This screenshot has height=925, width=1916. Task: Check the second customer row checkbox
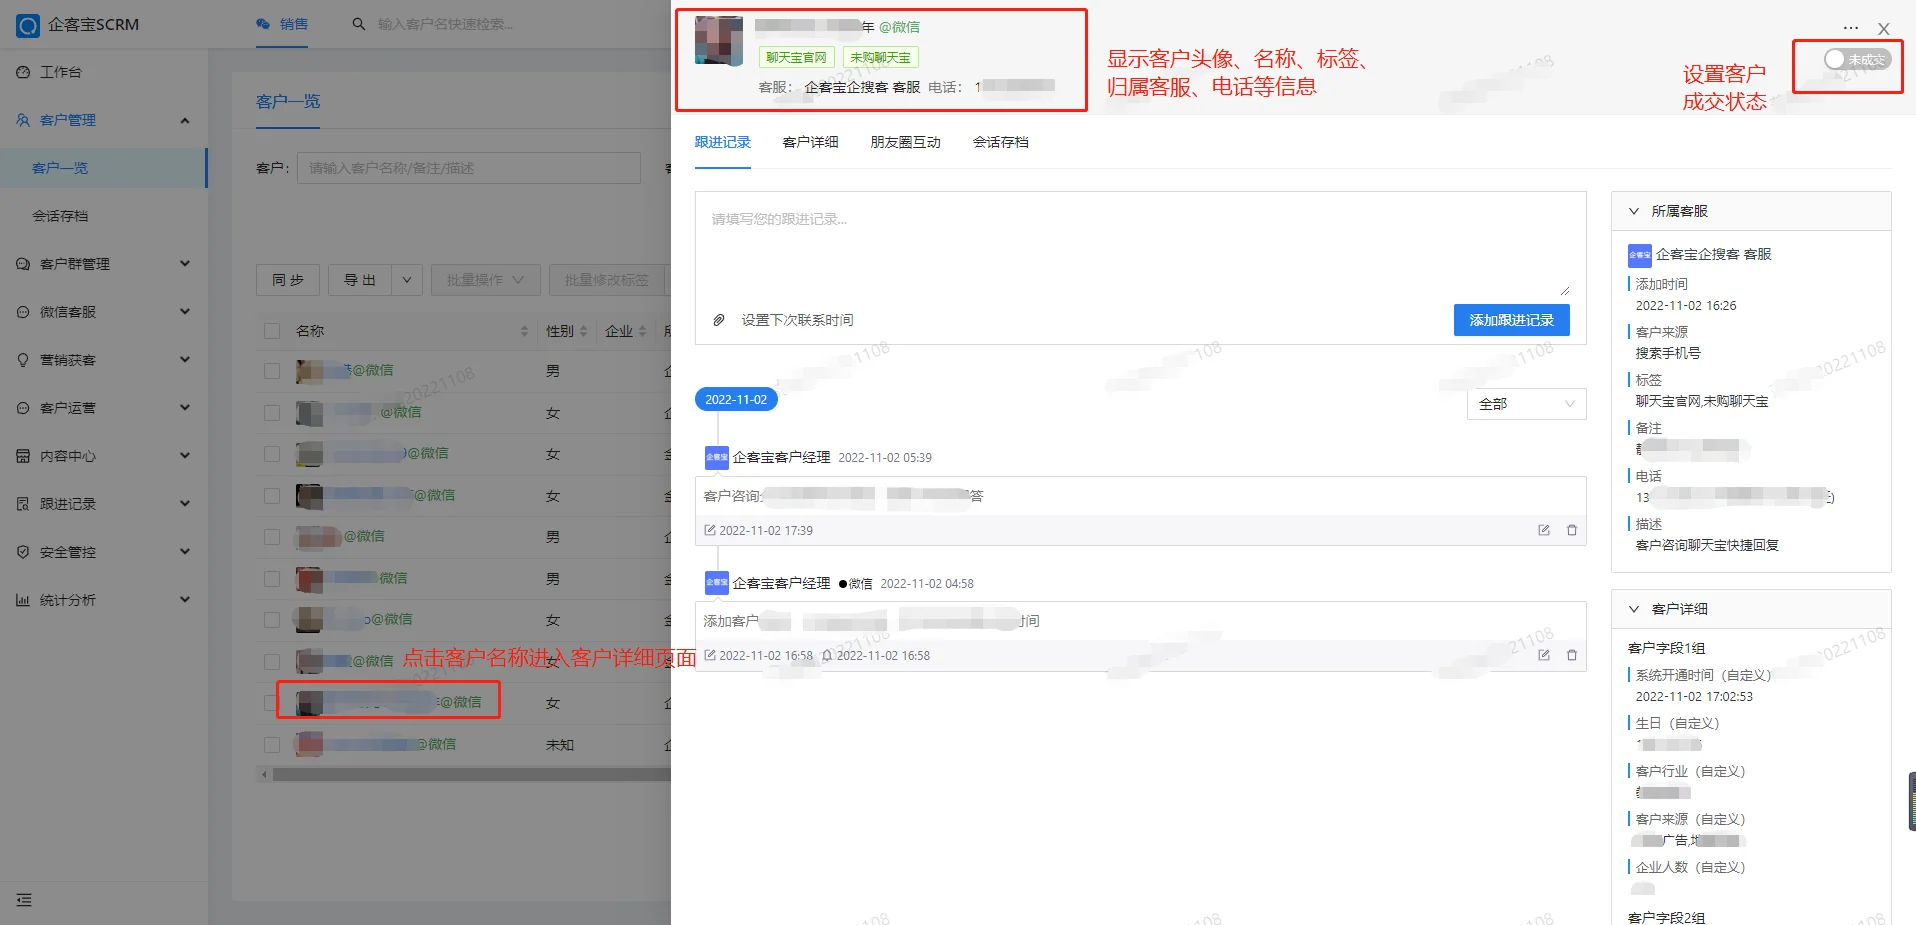pyautogui.click(x=272, y=412)
